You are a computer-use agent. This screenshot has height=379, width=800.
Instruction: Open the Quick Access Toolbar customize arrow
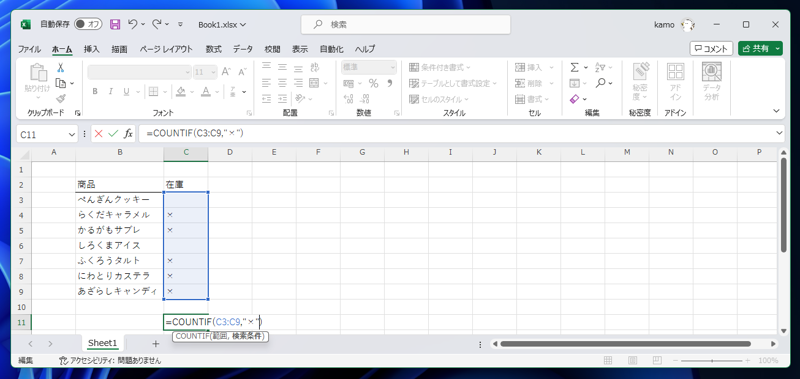click(180, 24)
